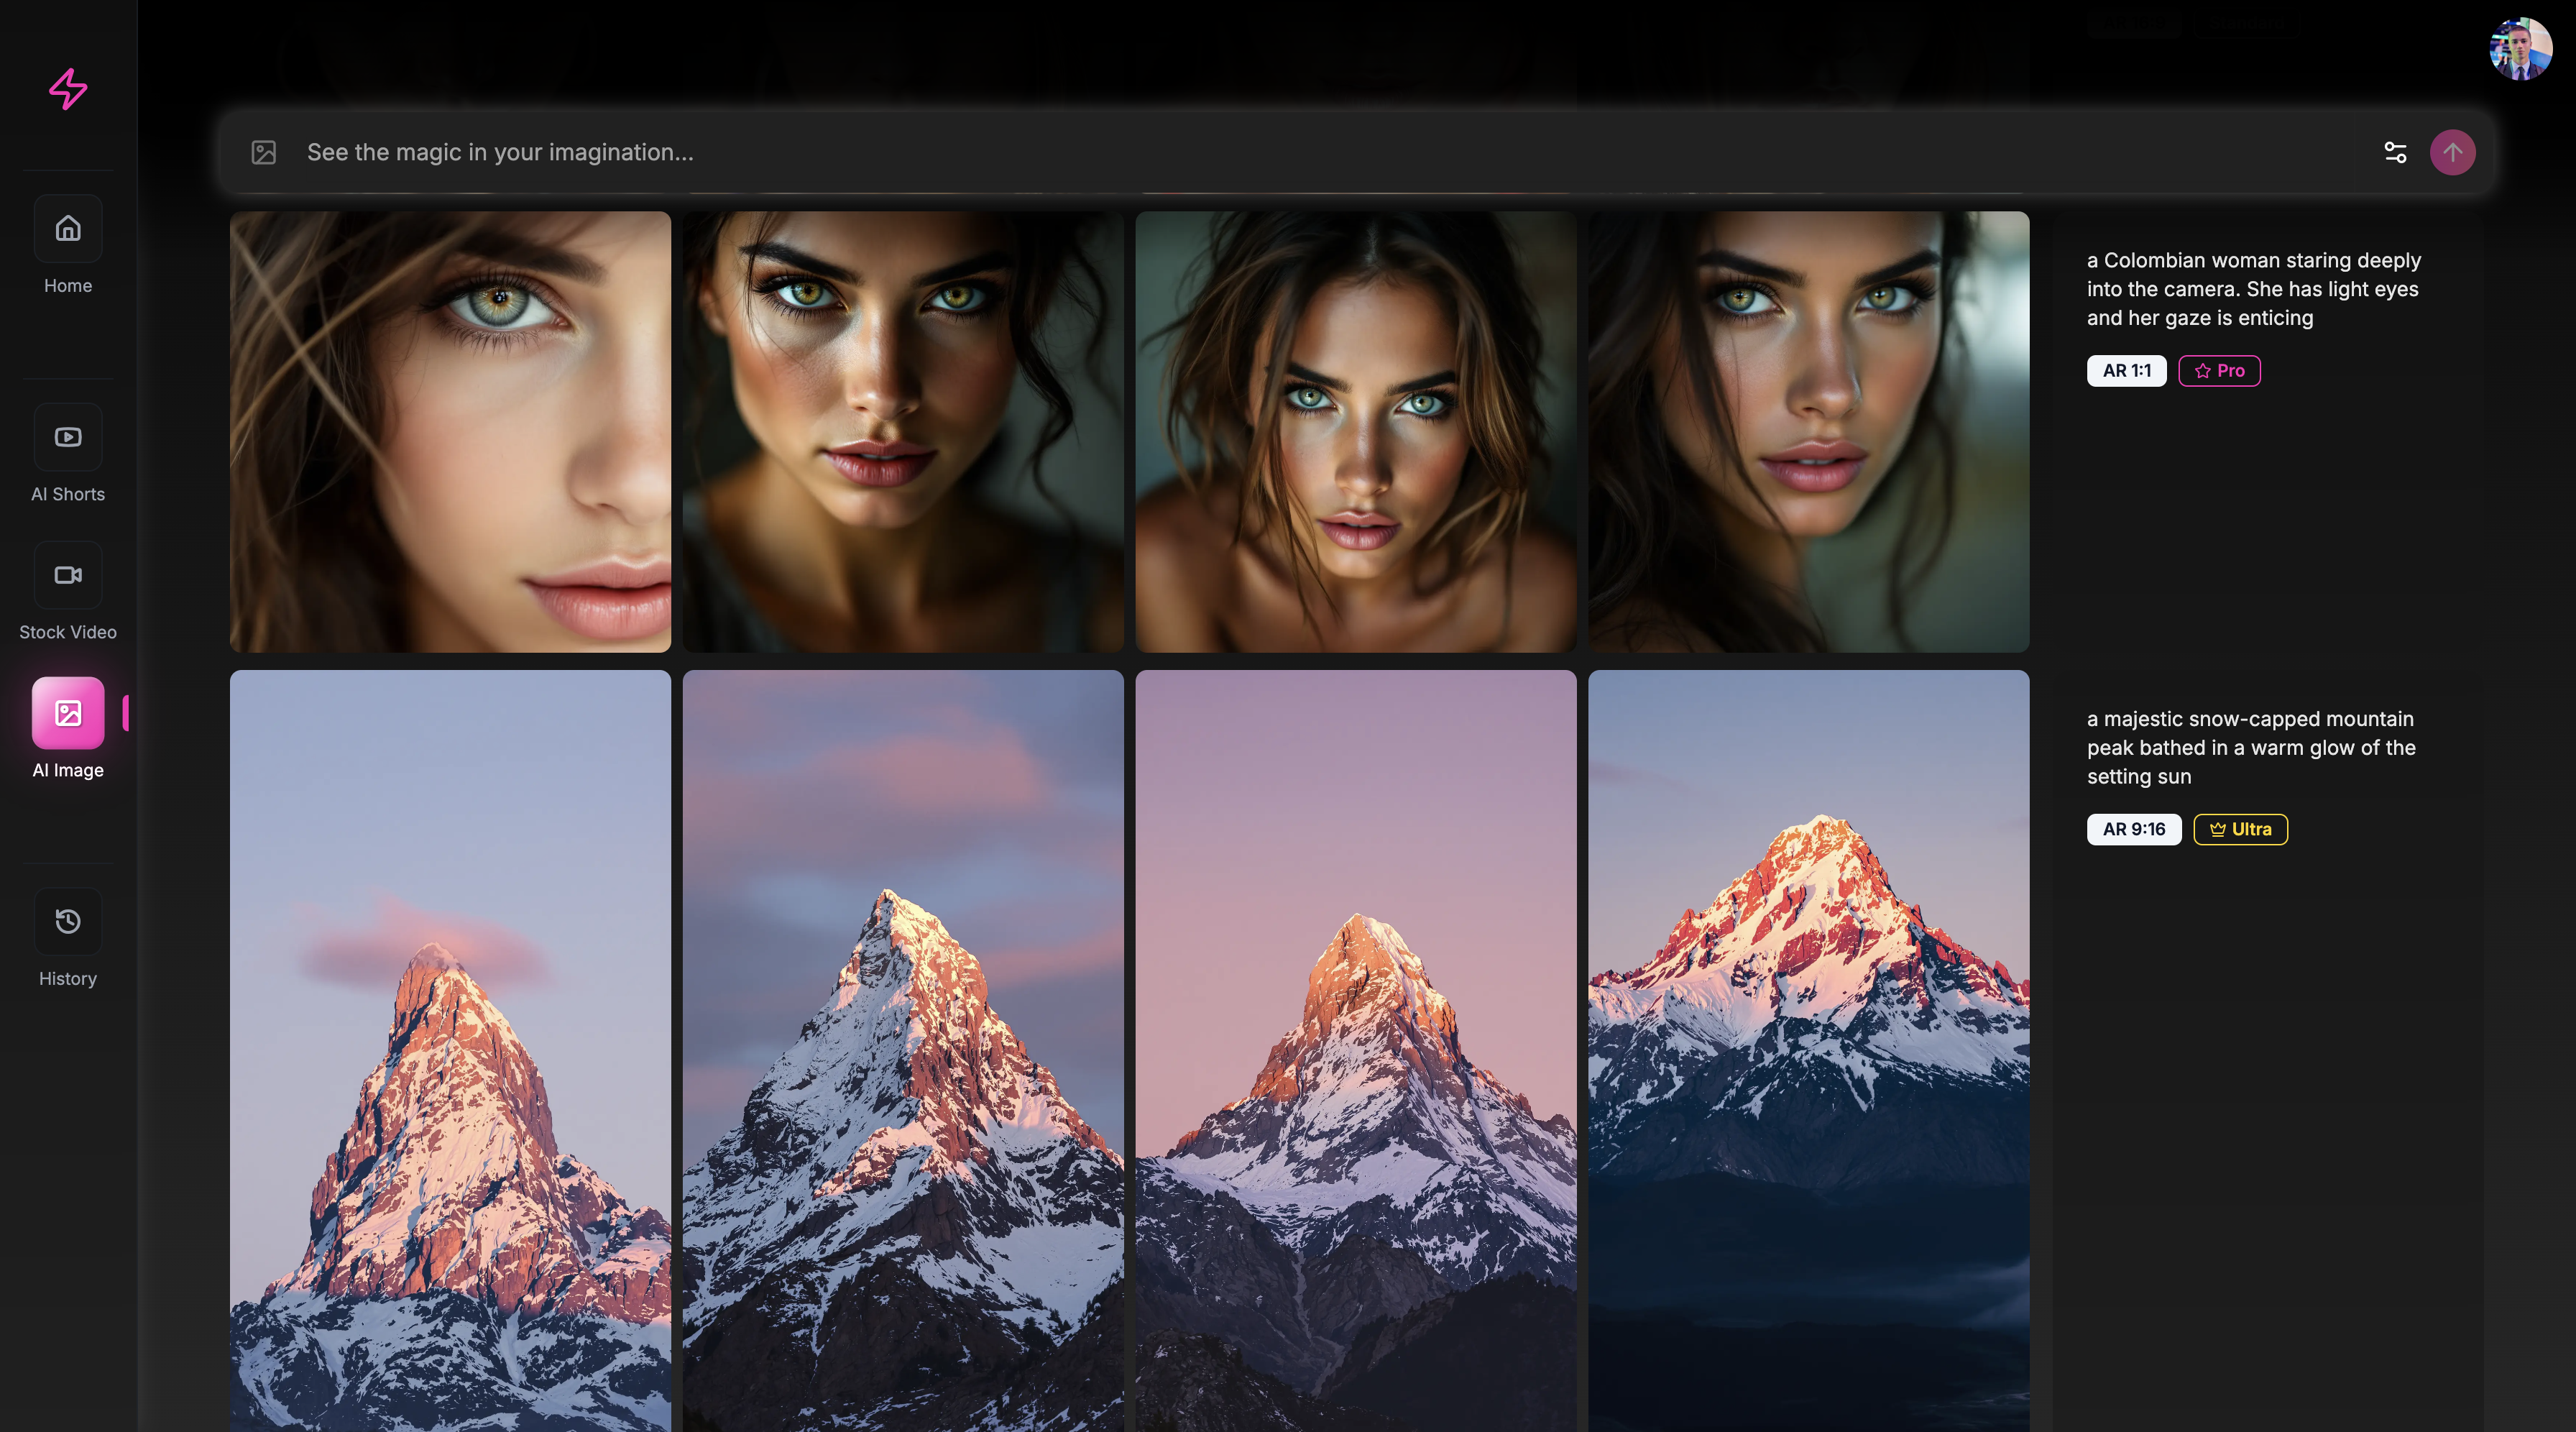
Task: Open the close-up single eye portrait
Action: (x=450, y=432)
